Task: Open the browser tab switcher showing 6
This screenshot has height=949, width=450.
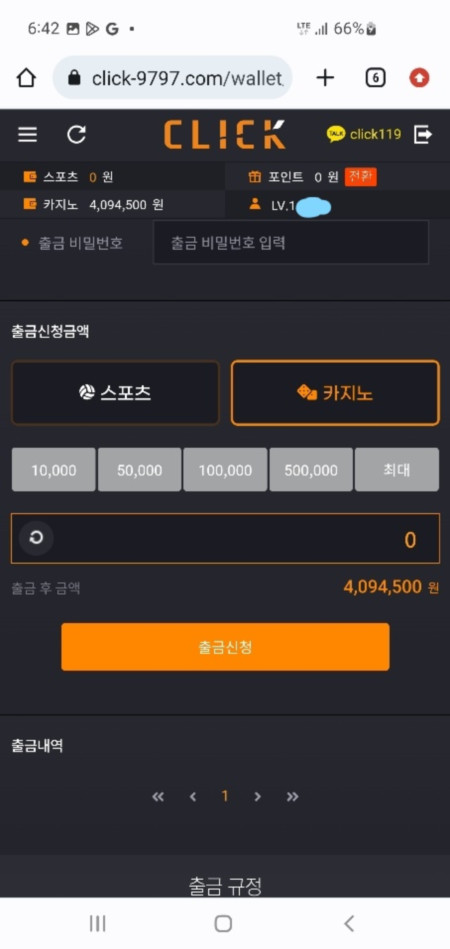Action: click(x=376, y=77)
